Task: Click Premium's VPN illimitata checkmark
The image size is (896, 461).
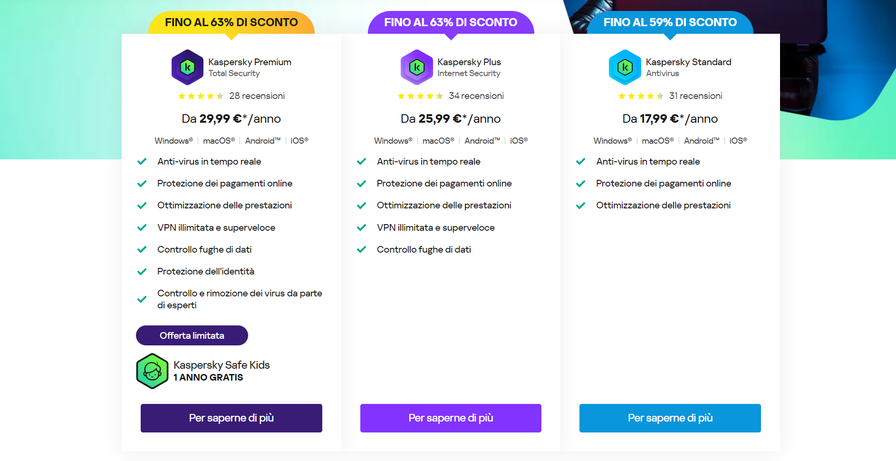Action: tap(142, 228)
